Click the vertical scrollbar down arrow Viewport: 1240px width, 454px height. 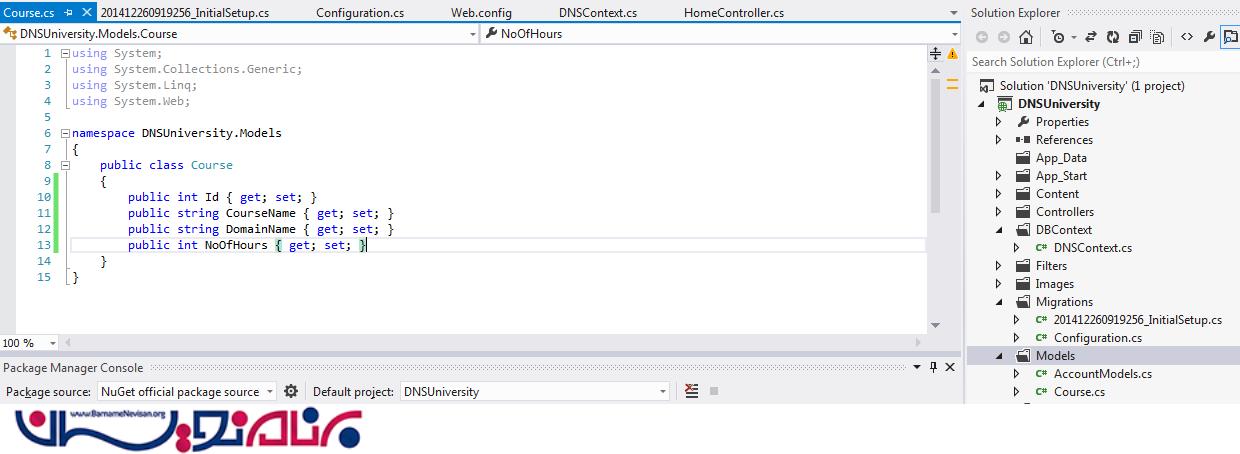point(936,325)
